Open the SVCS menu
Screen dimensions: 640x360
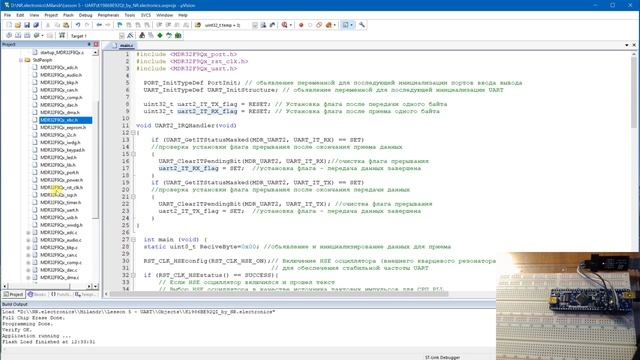click(x=146, y=15)
